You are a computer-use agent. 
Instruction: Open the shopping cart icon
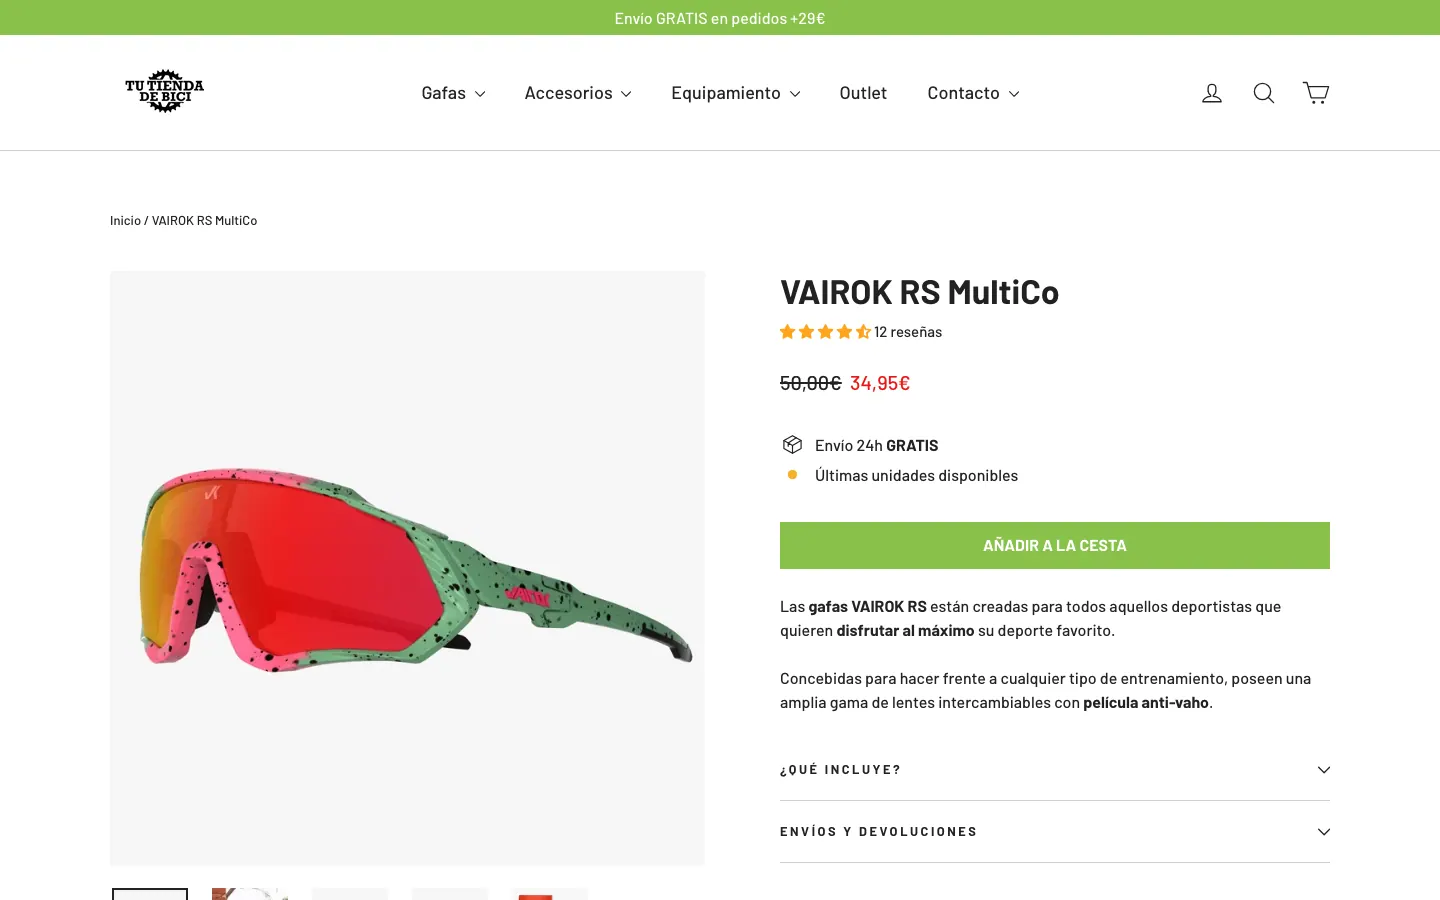pos(1316,93)
